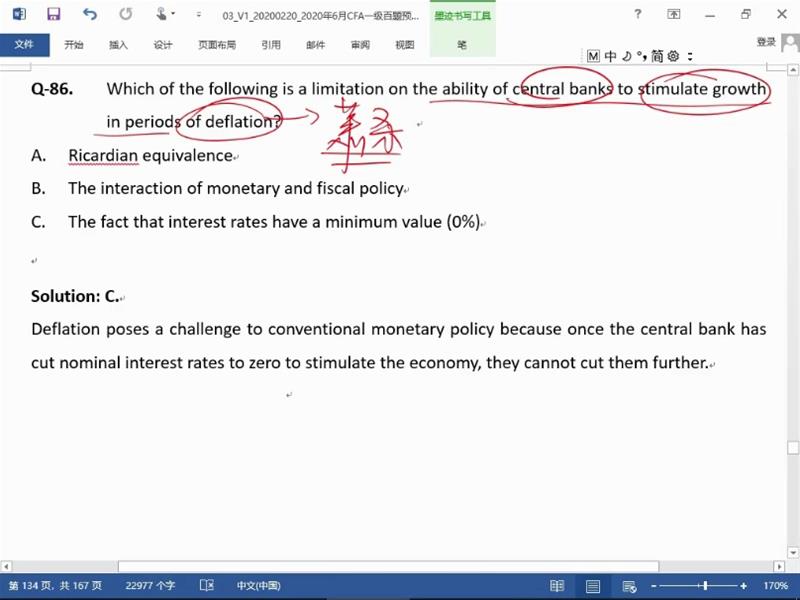Click the Word application icon in title bar

(18, 14)
